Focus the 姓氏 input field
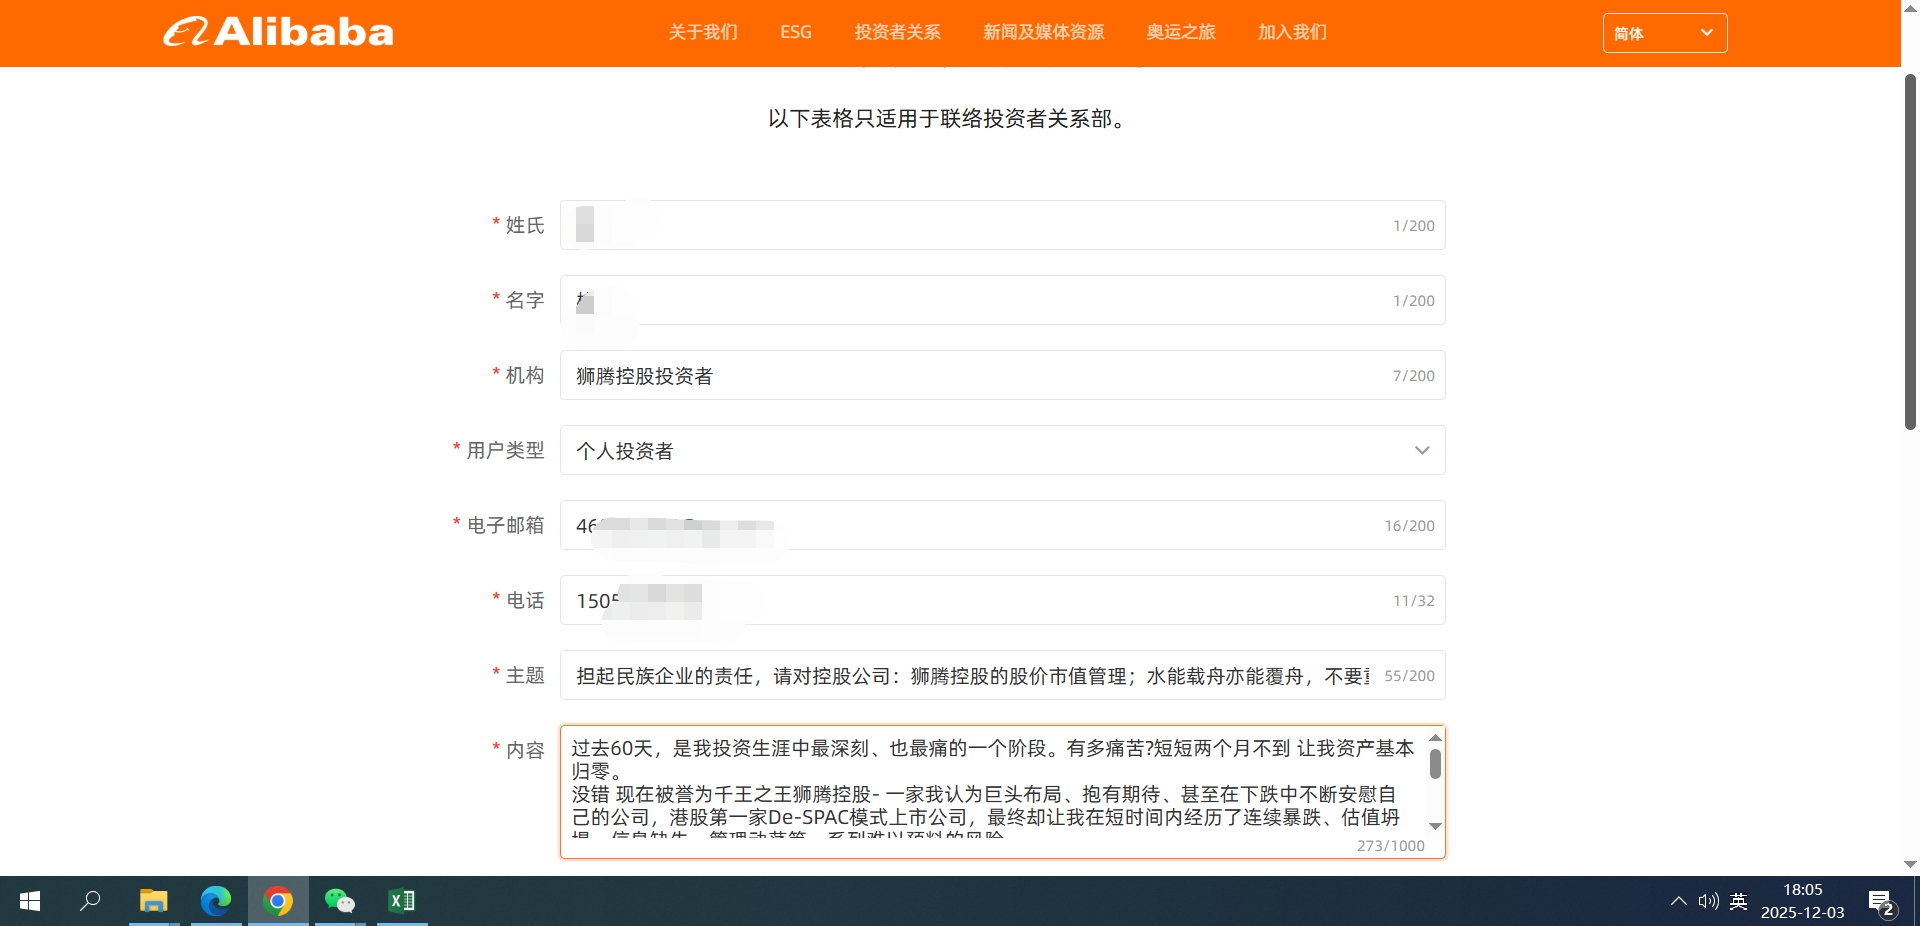1920x926 pixels. [1003, 225]
